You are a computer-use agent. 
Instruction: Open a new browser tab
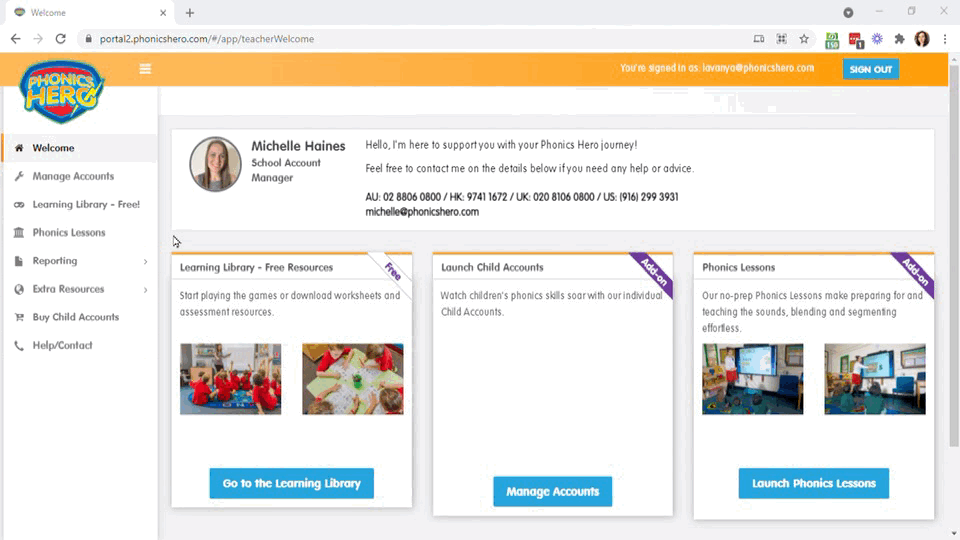190,13
